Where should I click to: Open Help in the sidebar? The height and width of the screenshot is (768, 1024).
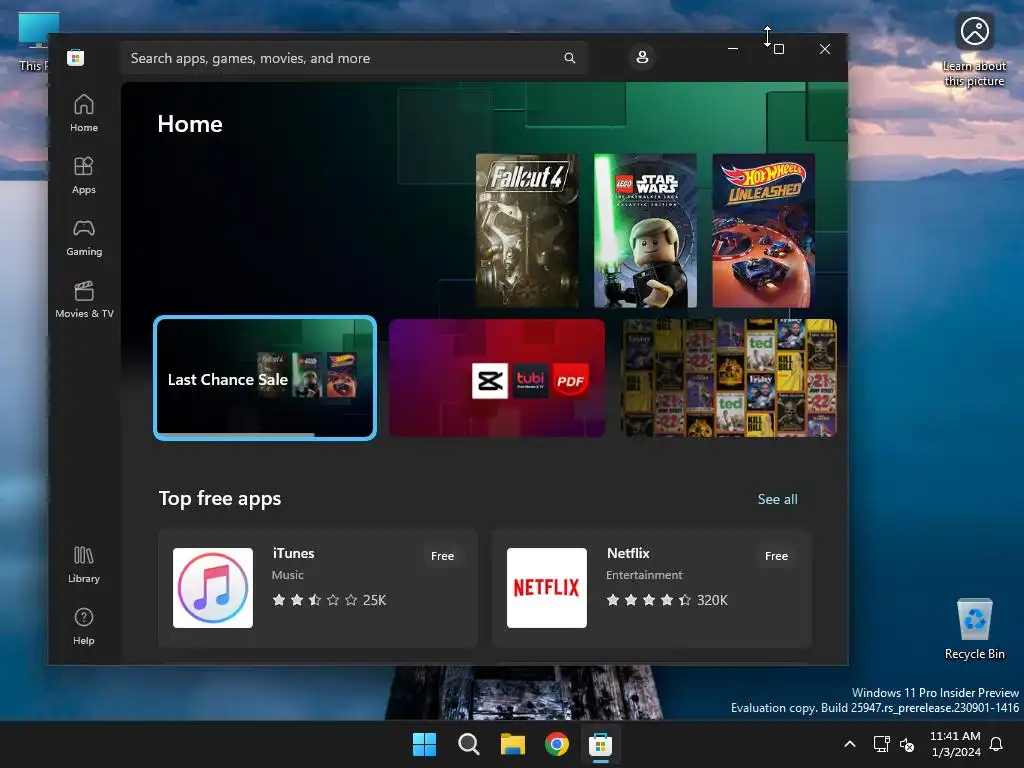84,626
